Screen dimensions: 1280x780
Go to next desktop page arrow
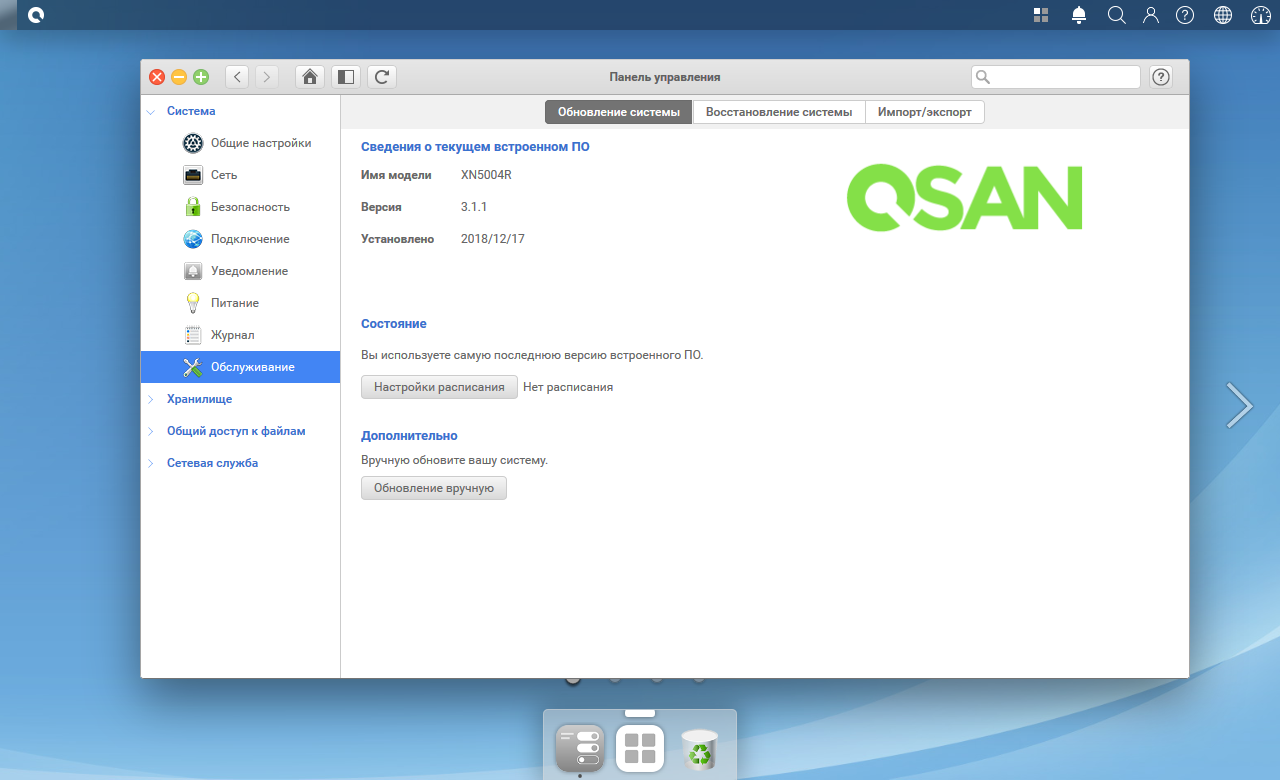coord(1239,405)
